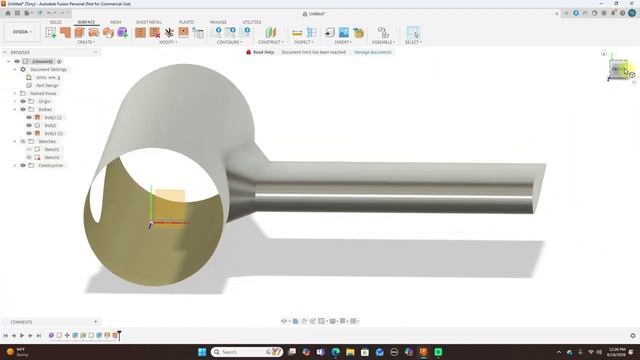Activate the root component radio button
Viewport: 640px width, 360px height.
(59, 61)
